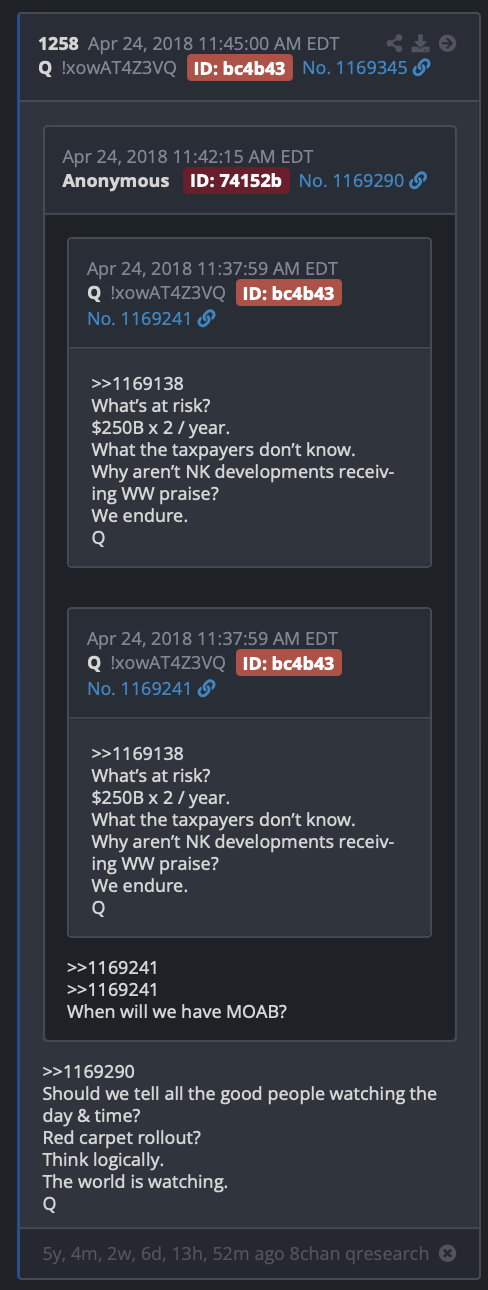488x1290 pixels.
Task: Open post via the circled arrow icon
Action: pyautogui.click(x=447, y=43)
